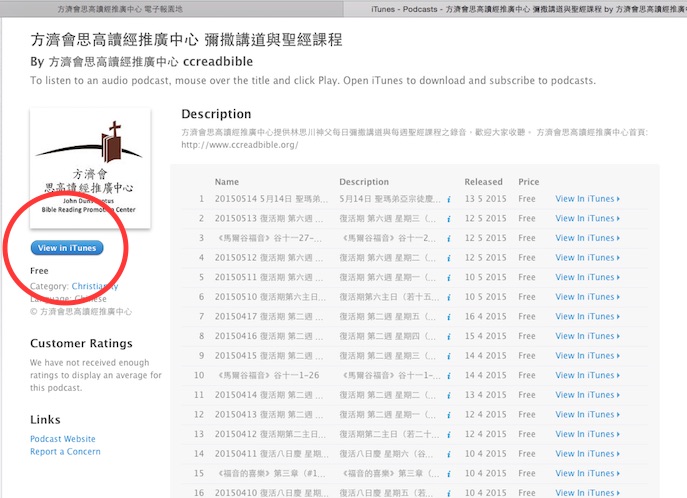
Task: Click the info icon in row 16
Action: pyautogui.click(x=449, y=493)
